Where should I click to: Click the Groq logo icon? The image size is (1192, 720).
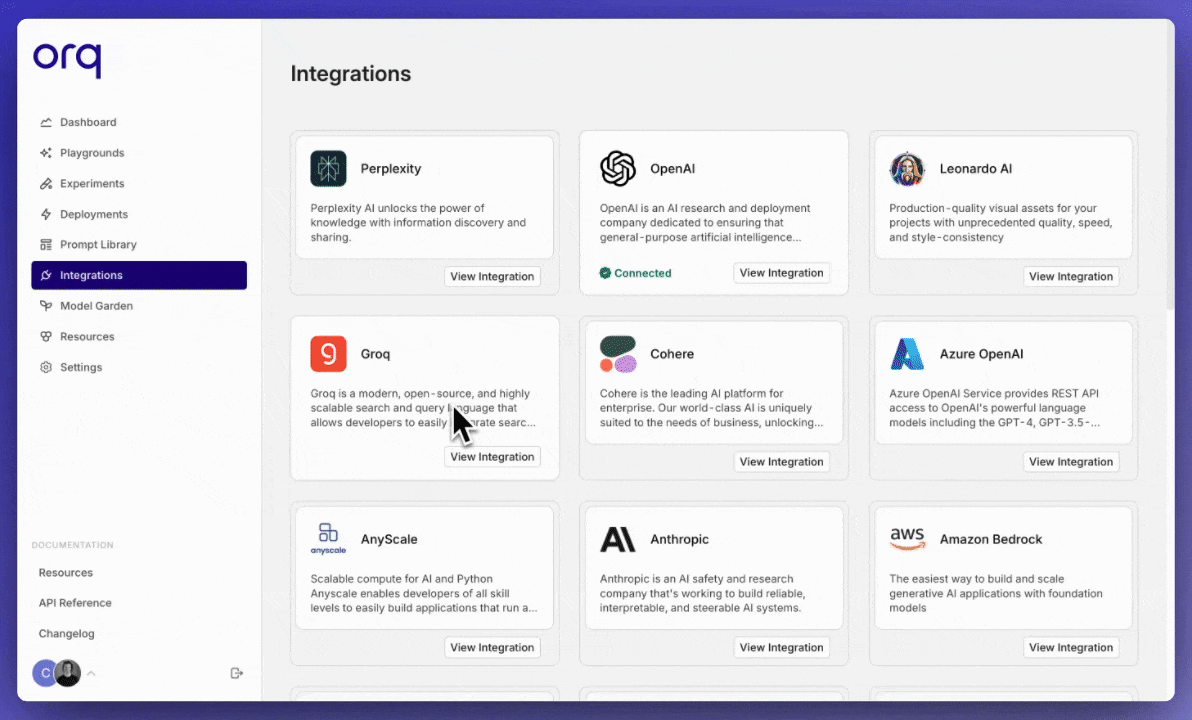pyautogui.click(x=328, y=354)
